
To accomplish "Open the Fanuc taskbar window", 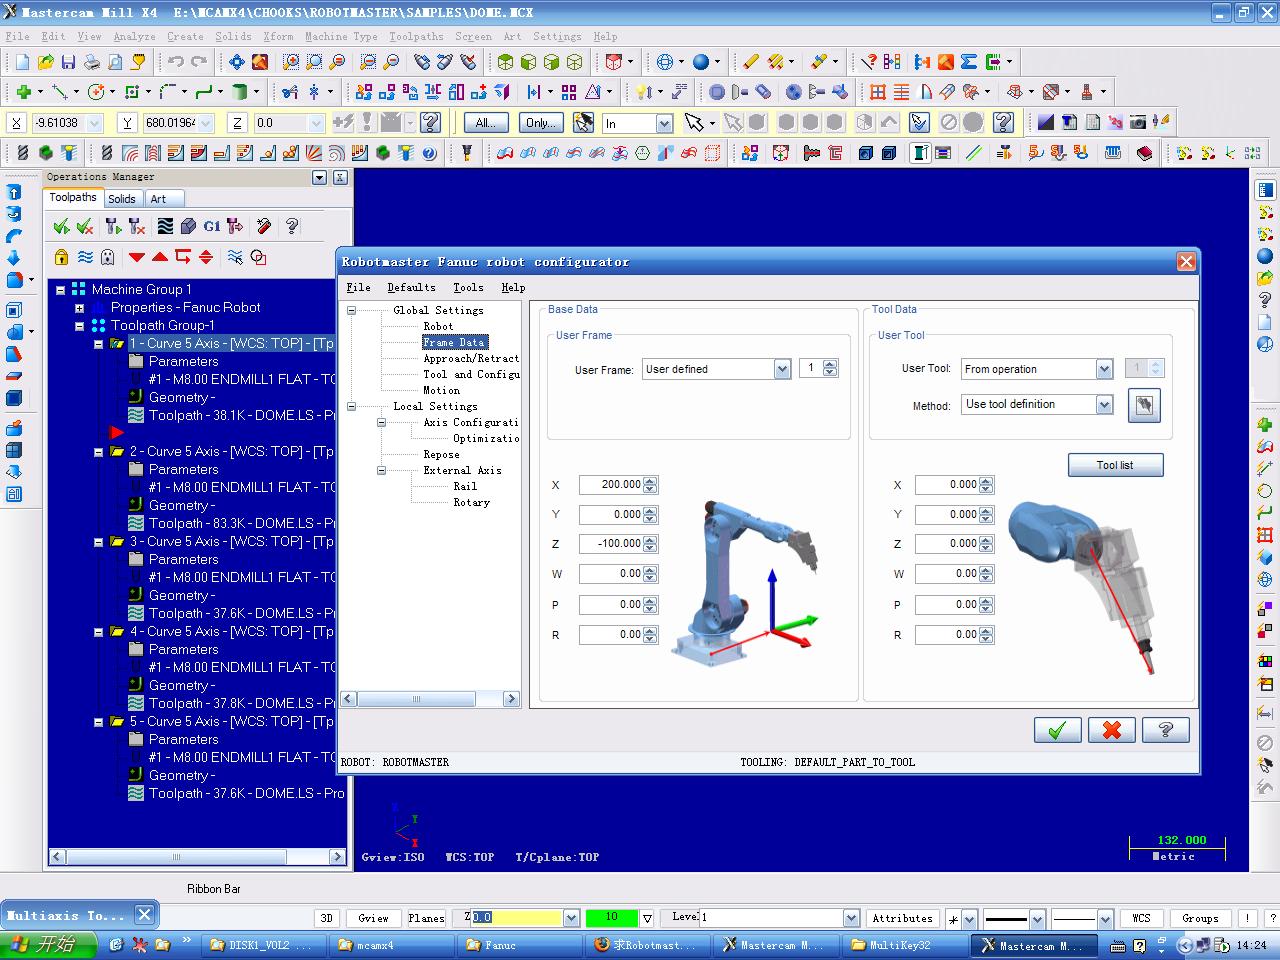I will 520,945.
